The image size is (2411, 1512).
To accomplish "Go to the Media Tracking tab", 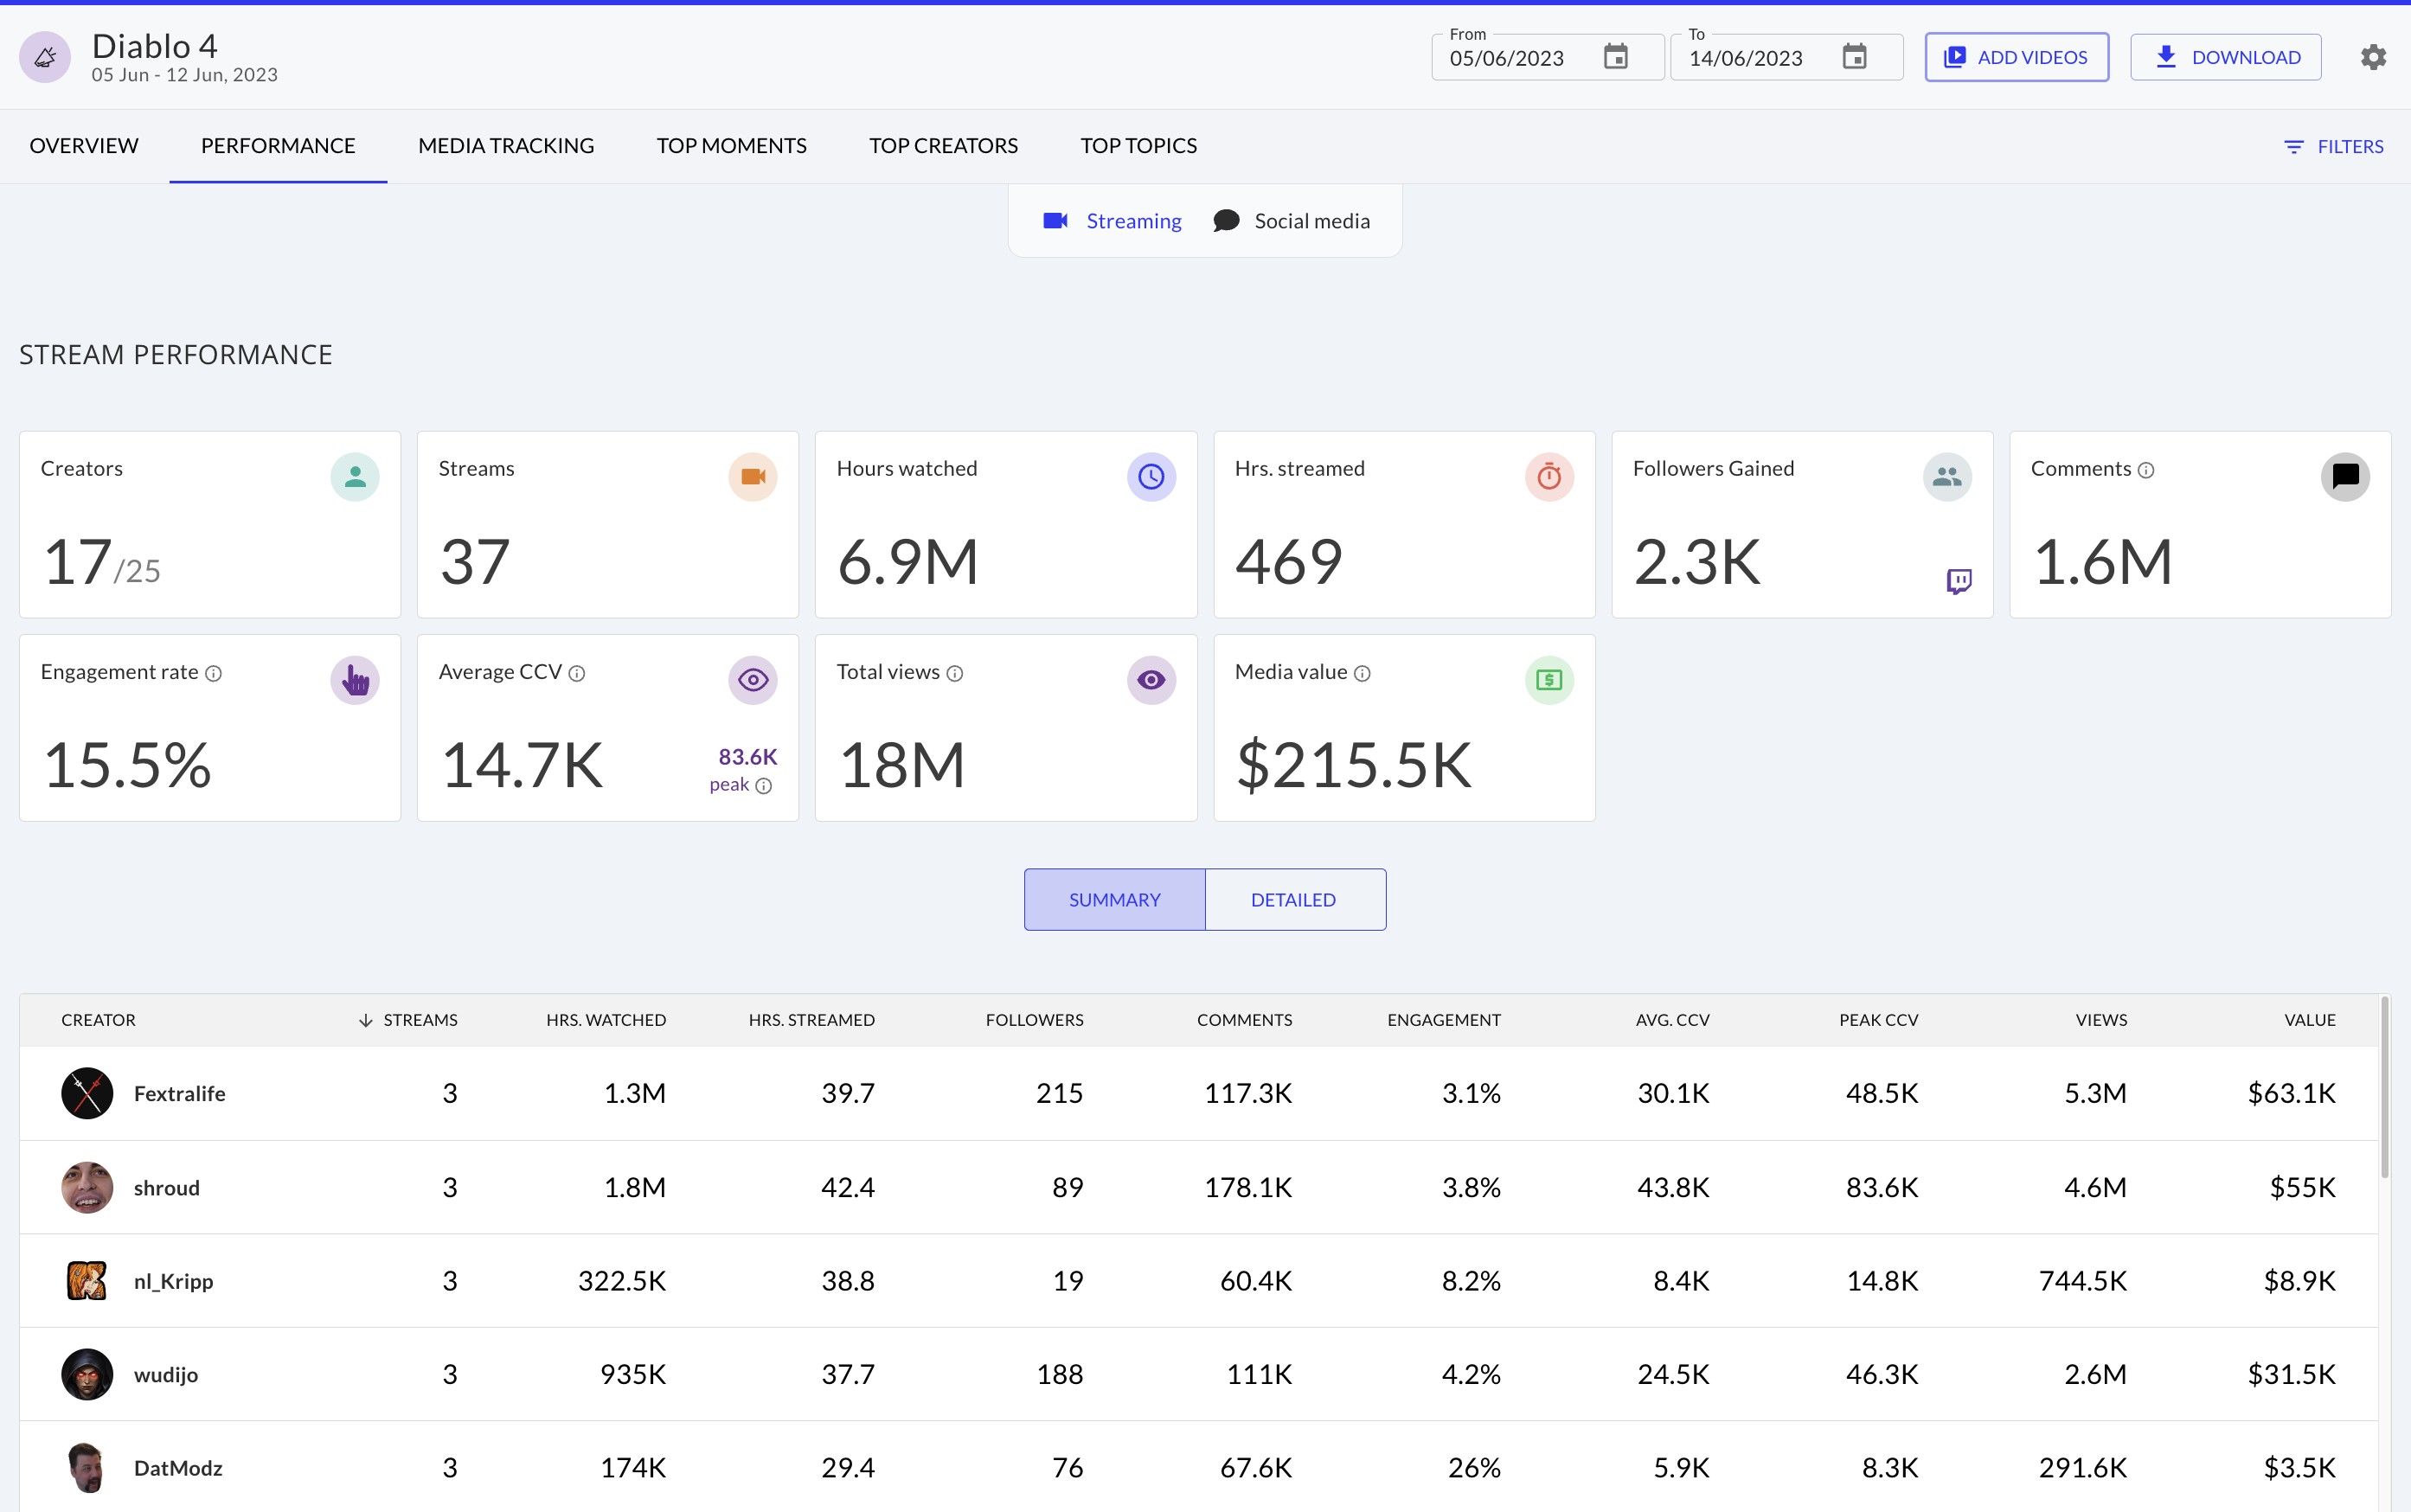I will [x=506, y=146].
